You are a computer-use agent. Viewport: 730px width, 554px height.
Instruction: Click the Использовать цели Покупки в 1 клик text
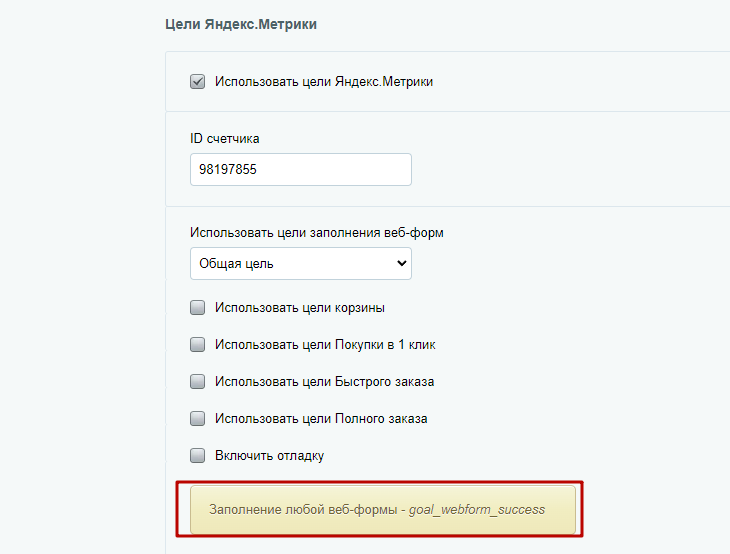coord(325,345)
